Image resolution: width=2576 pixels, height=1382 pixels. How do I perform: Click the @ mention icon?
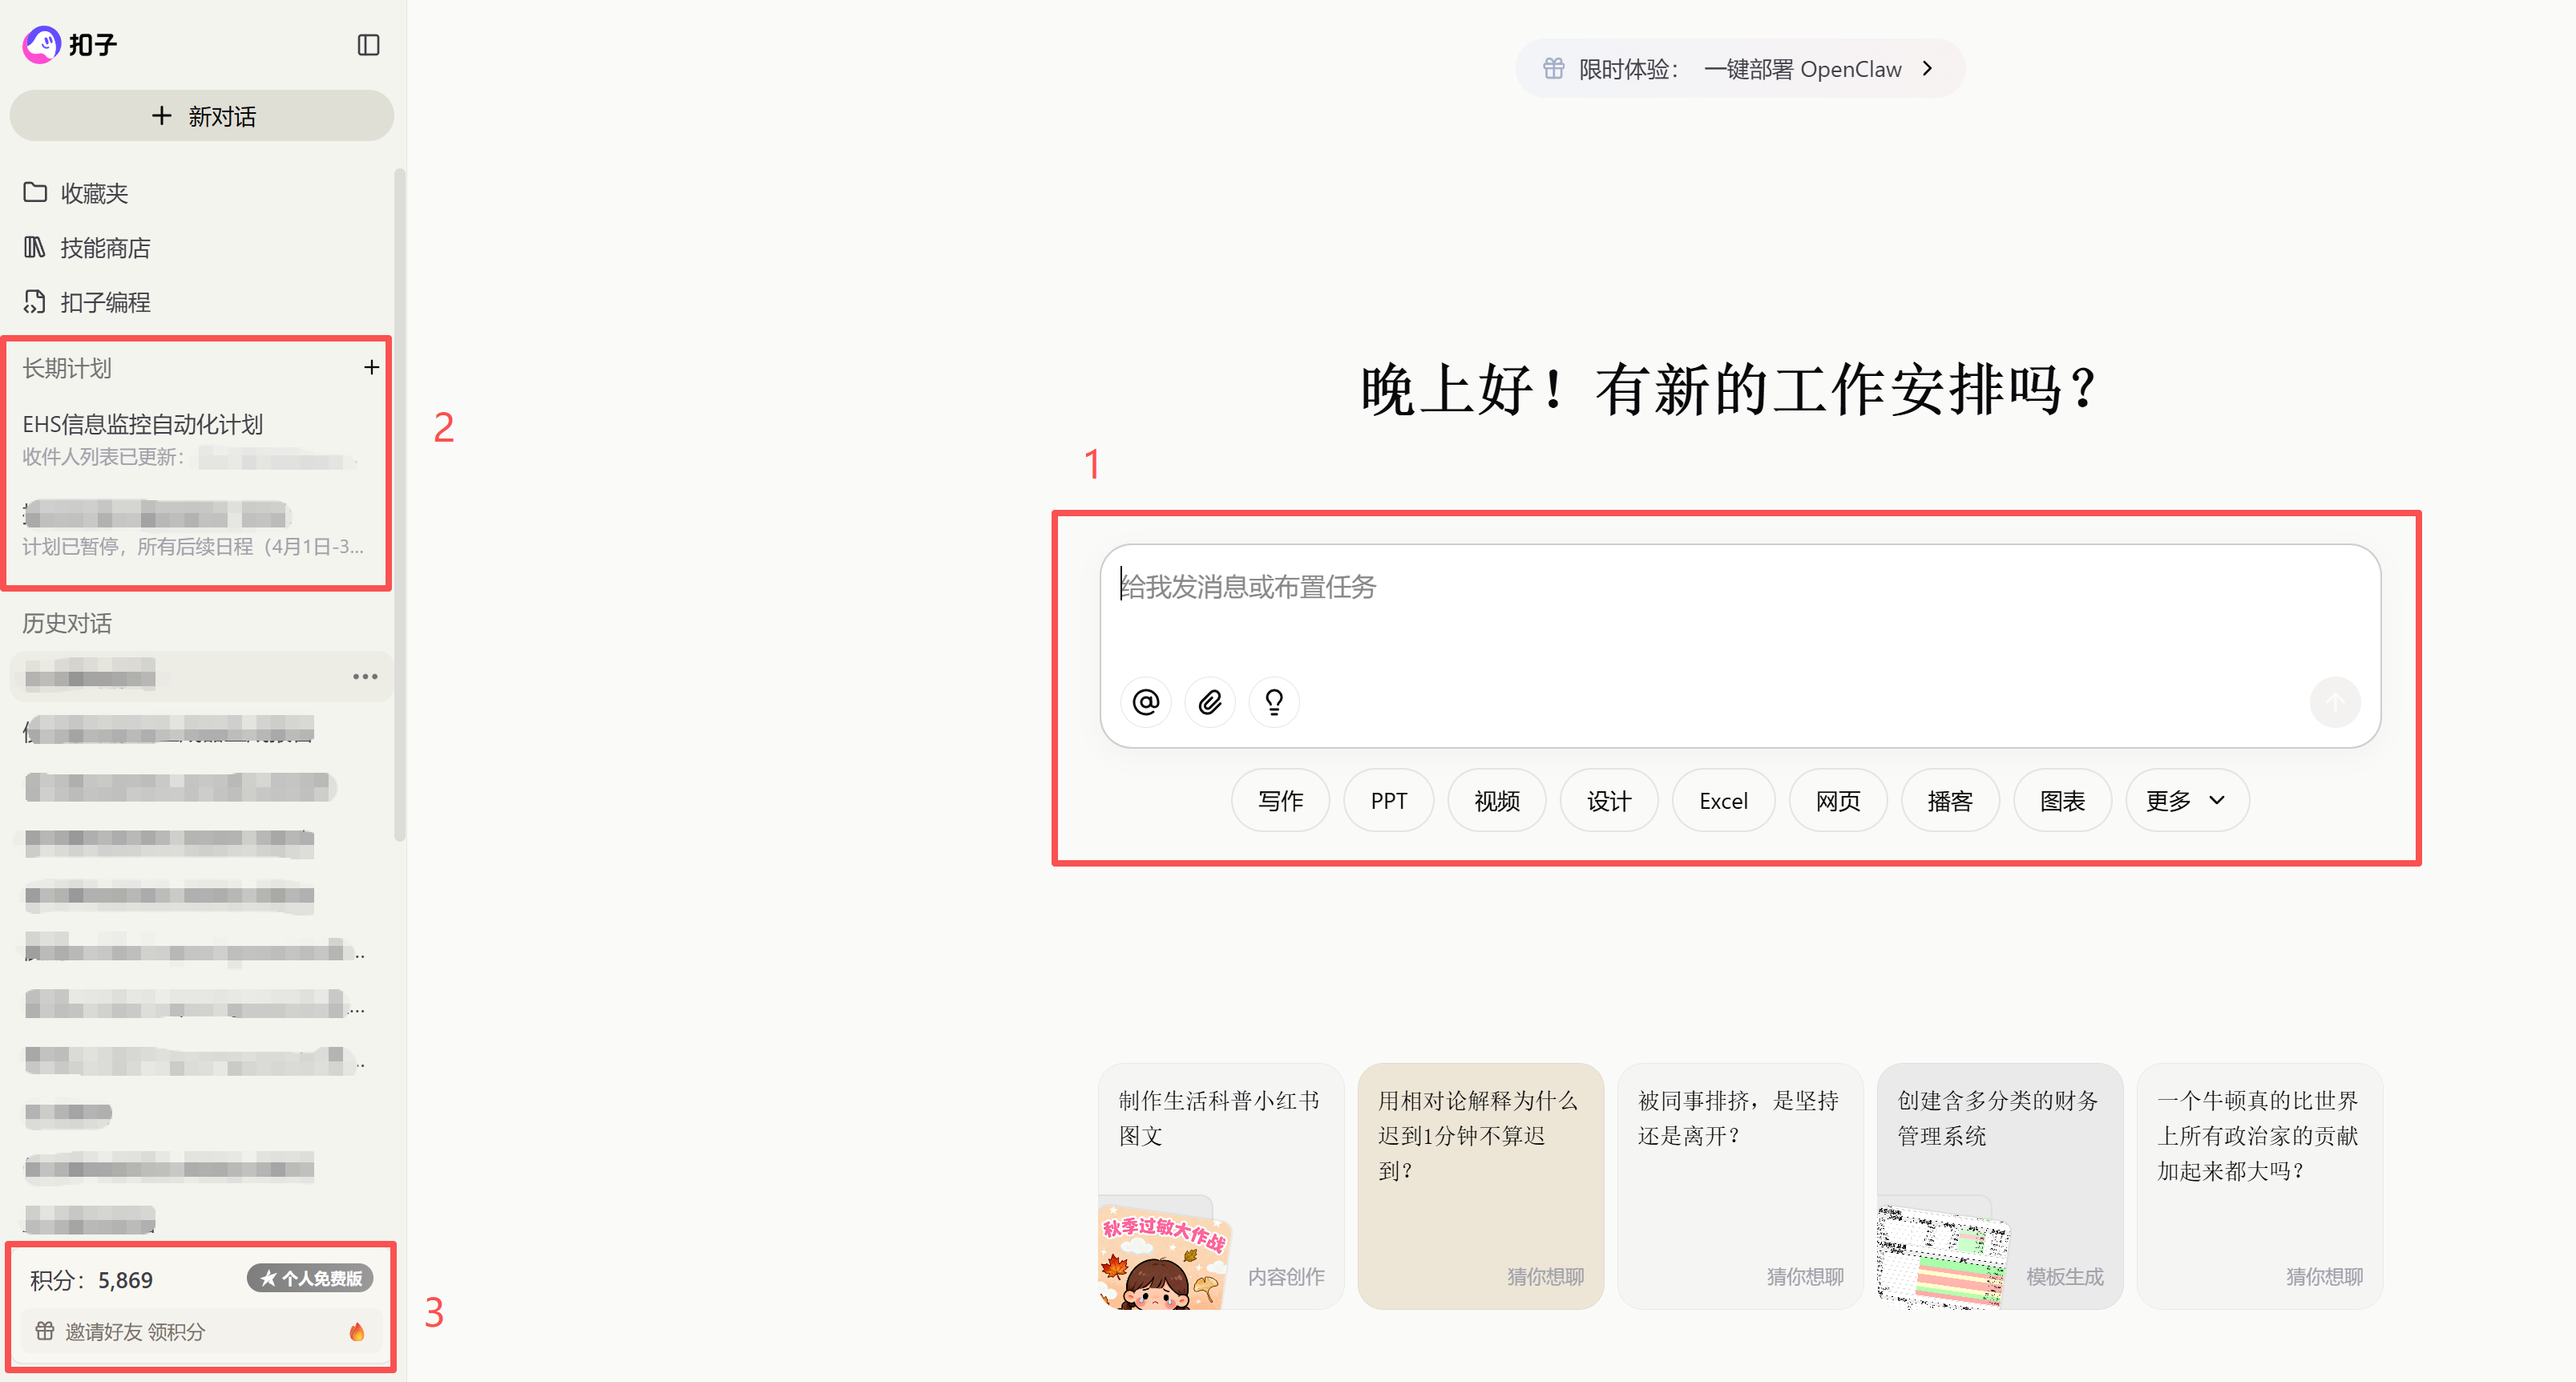(x=1146, y=702)
